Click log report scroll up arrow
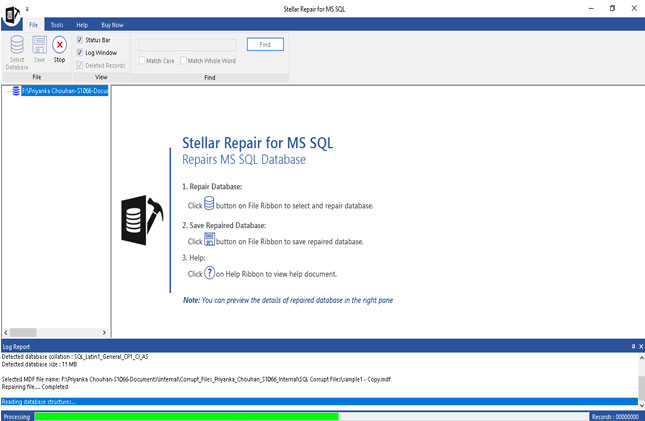 pos(641,358)
